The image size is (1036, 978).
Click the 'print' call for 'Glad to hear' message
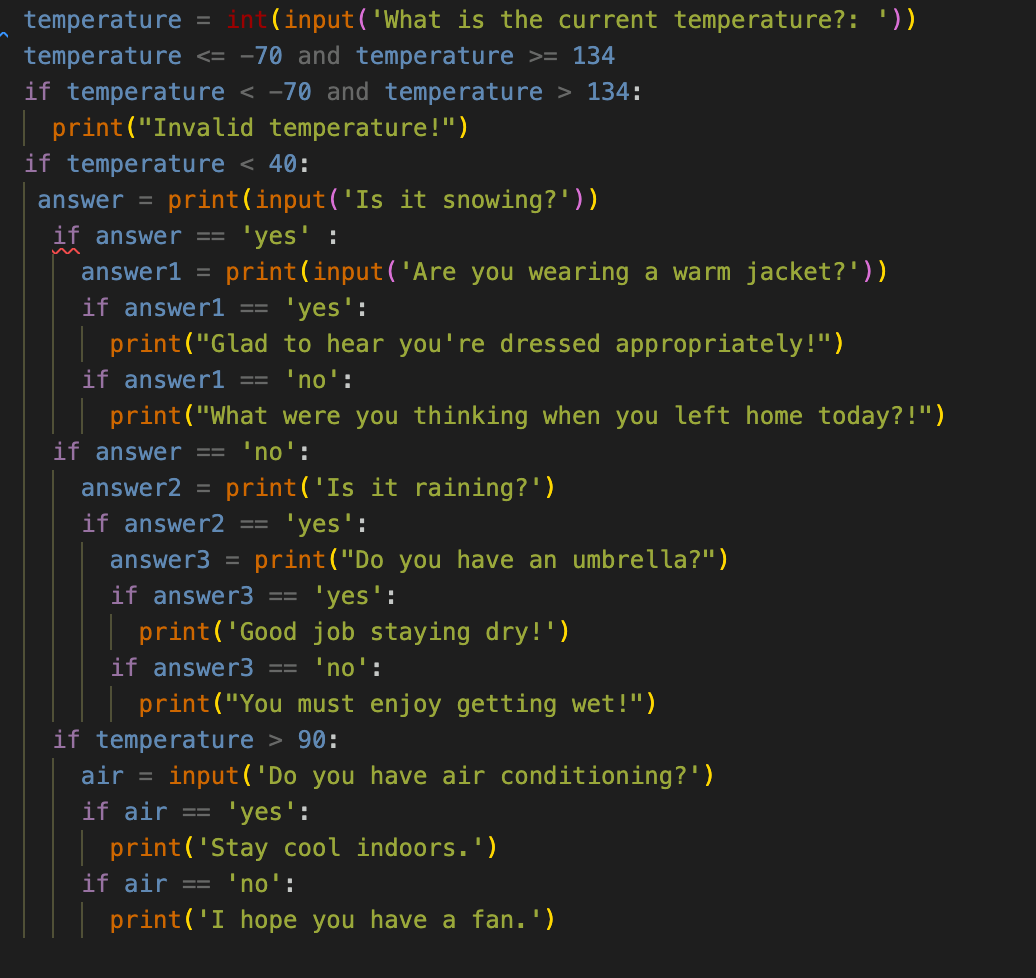coord(145,343)
